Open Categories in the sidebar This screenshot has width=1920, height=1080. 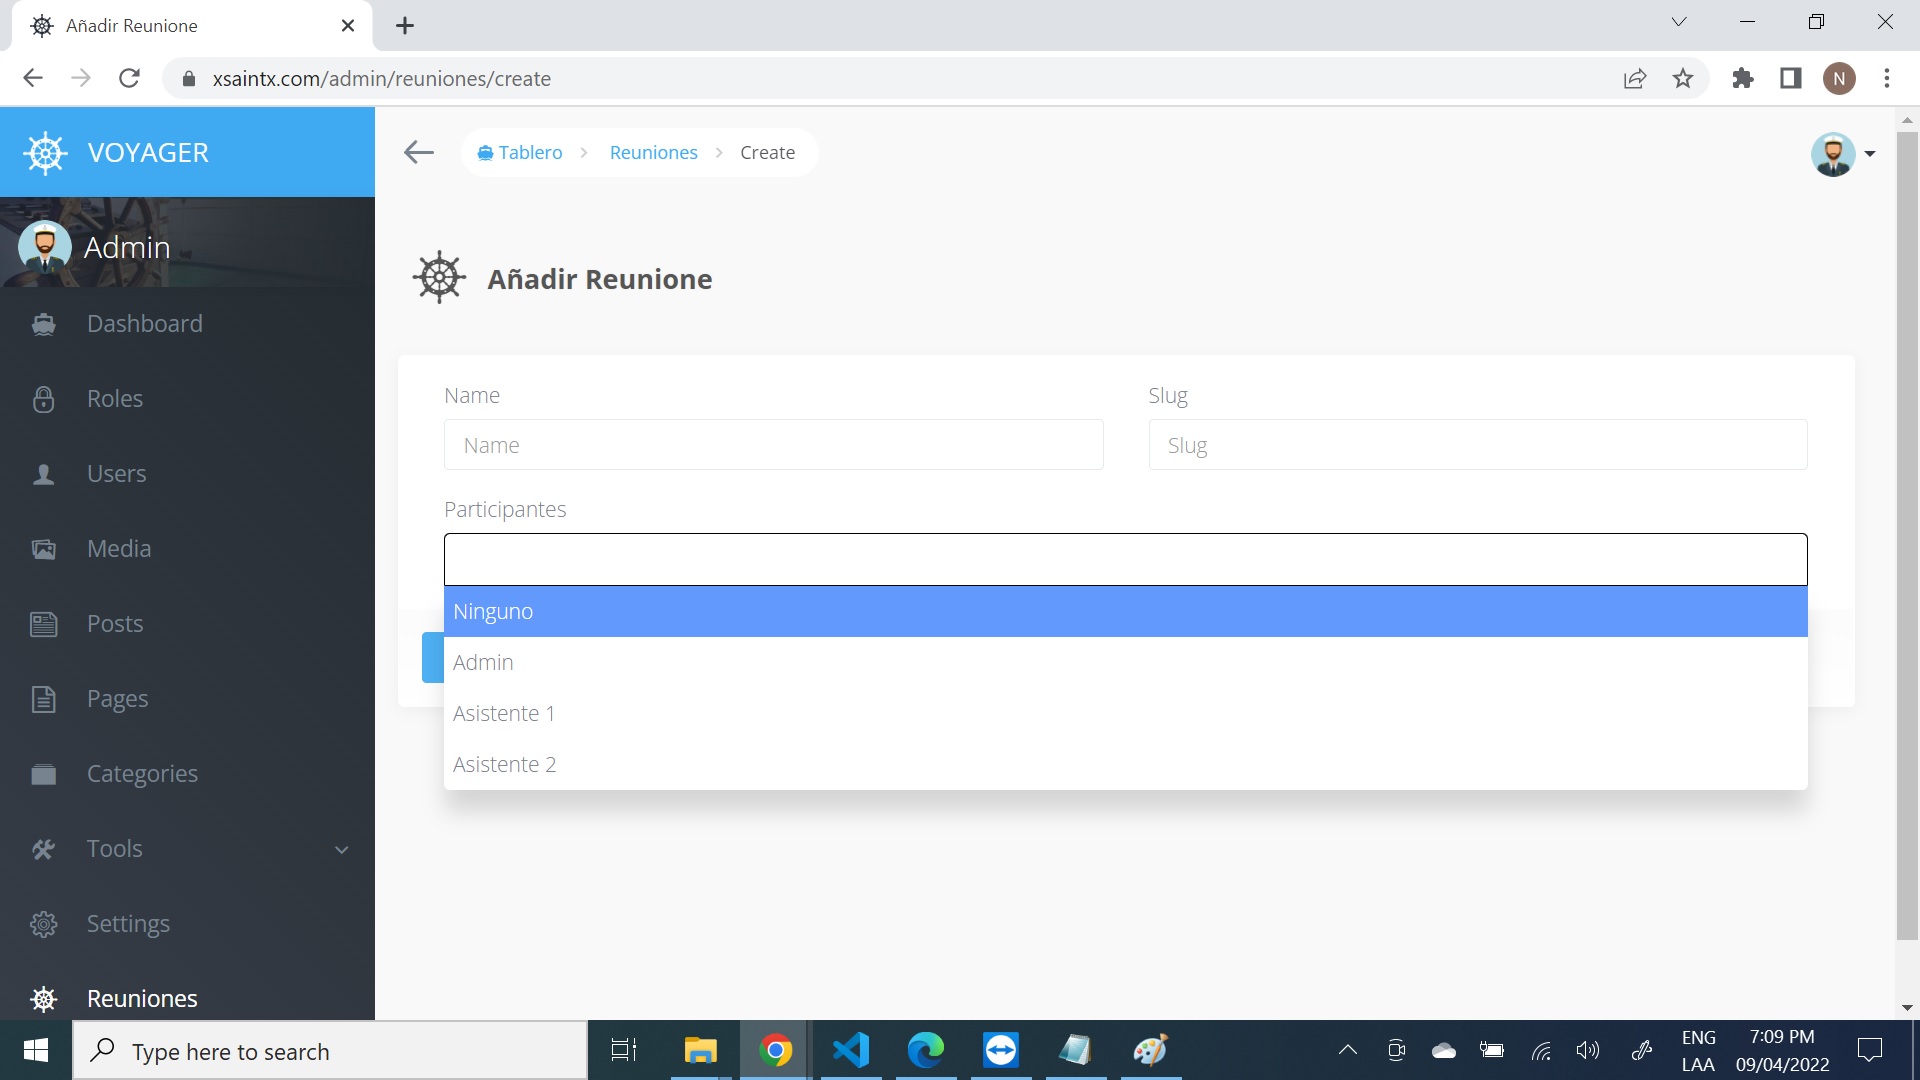142,773
